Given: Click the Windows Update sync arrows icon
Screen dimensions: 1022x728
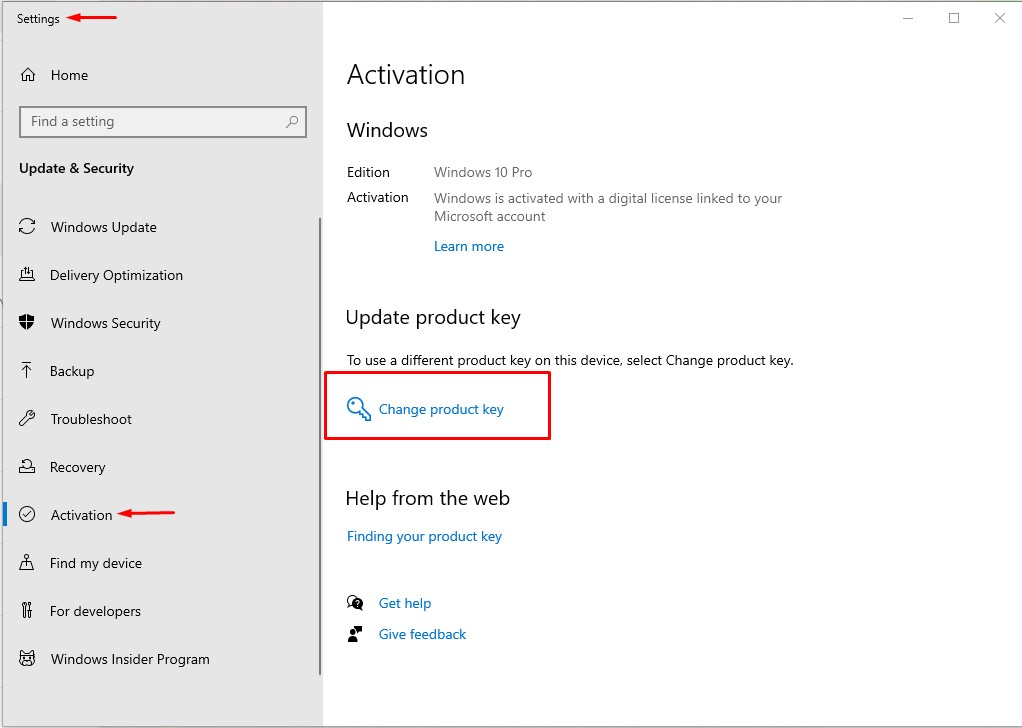Looking at the screenshot, I should (x=27, y=227).
